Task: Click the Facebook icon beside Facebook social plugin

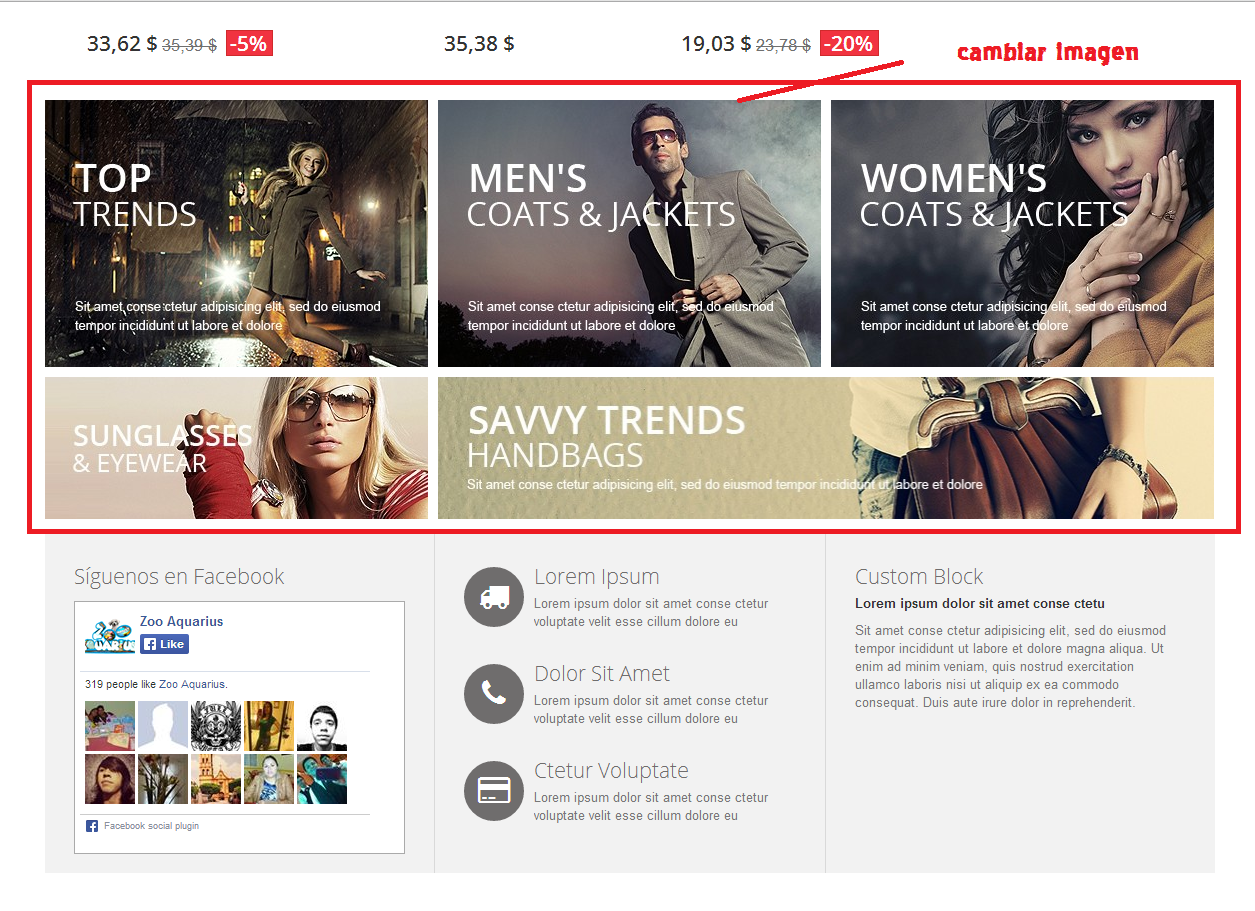Action: (x=92, y=826)
